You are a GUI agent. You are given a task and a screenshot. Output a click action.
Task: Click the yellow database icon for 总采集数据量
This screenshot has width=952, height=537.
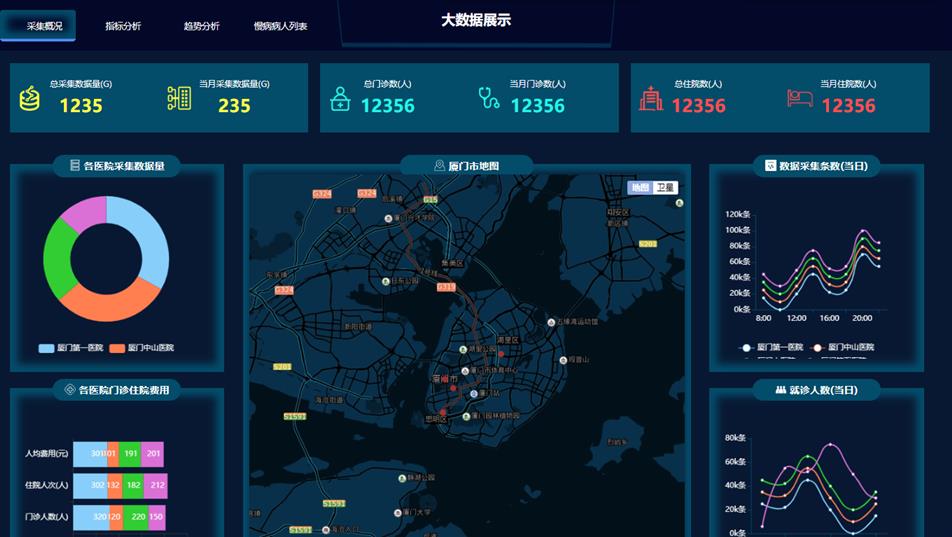[x=30, y=99]
